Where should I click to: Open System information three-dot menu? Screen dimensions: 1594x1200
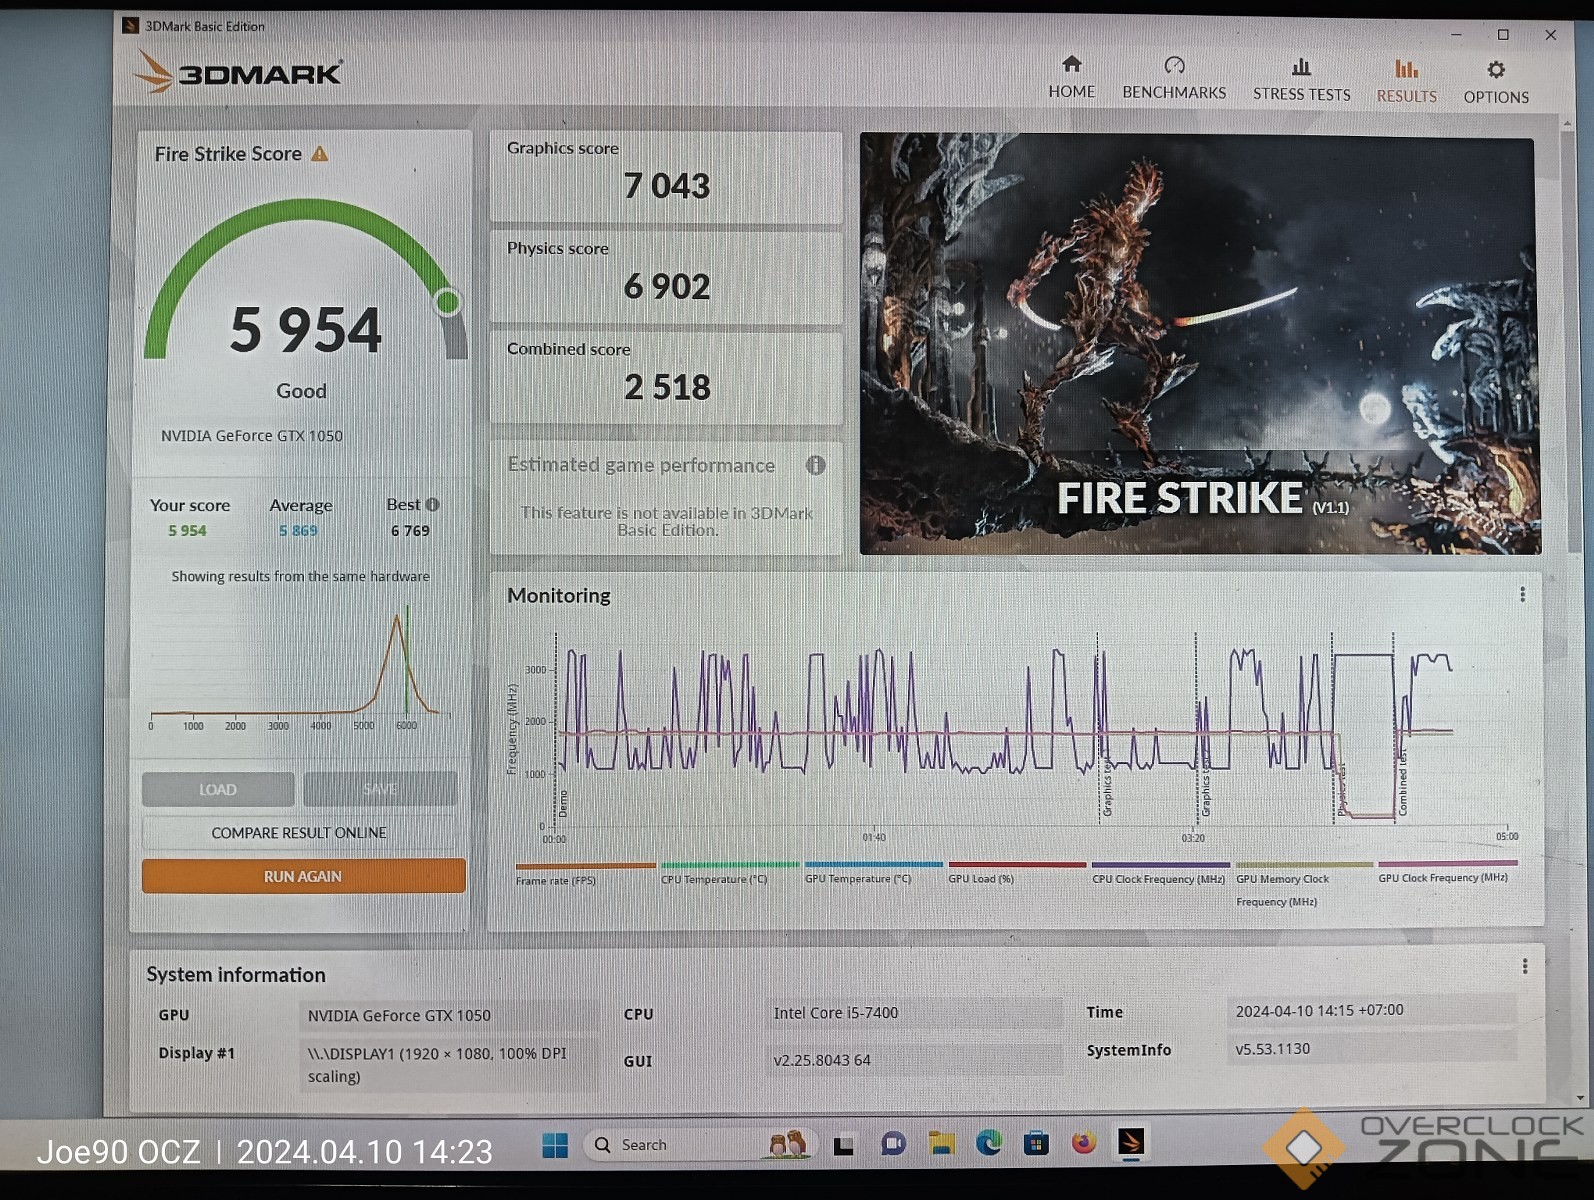click(x=1524, y=966)
